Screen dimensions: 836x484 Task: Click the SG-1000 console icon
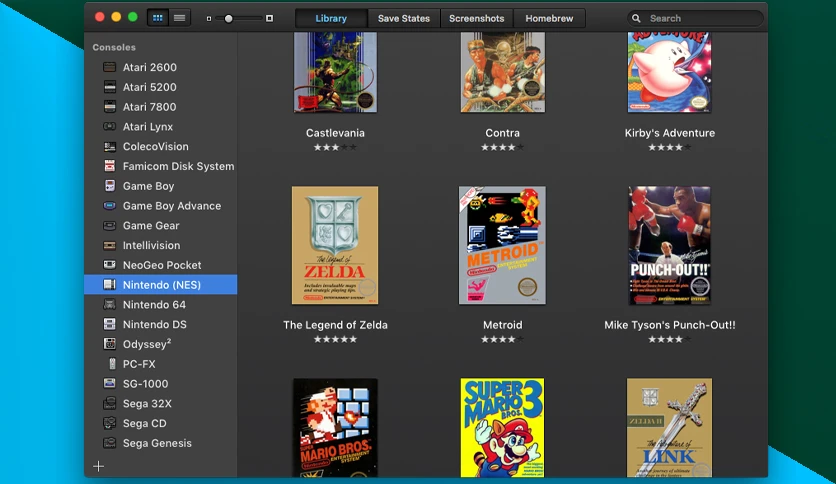pos(109,383)
